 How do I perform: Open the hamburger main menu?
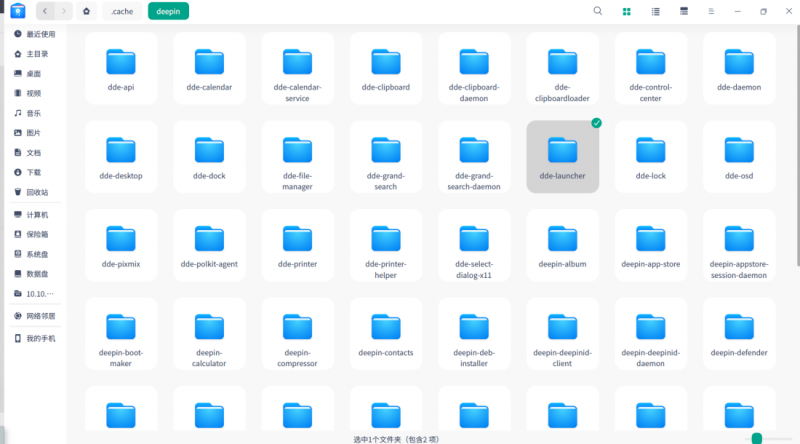pos(711,11)
